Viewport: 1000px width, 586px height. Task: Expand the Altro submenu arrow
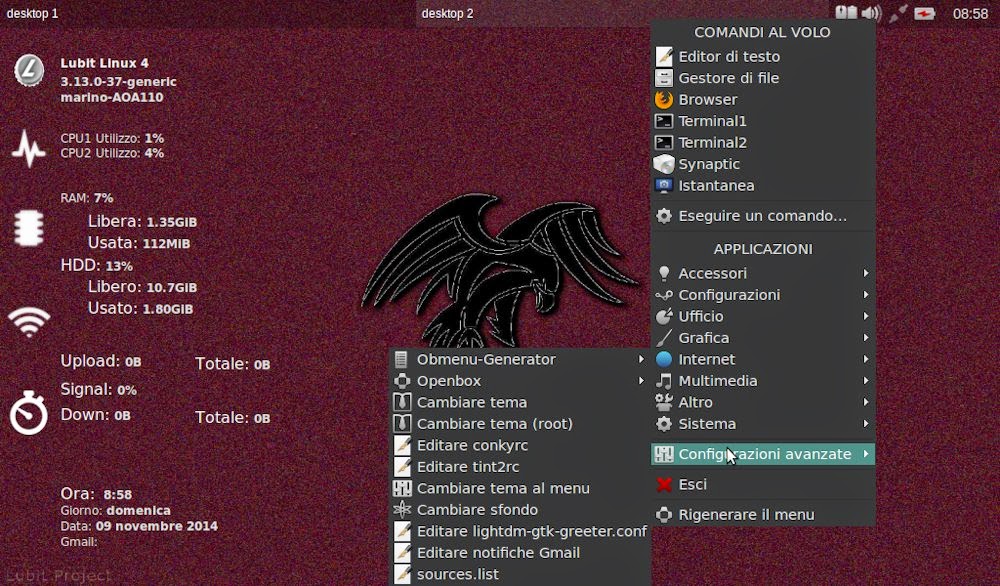coord(865,402)
